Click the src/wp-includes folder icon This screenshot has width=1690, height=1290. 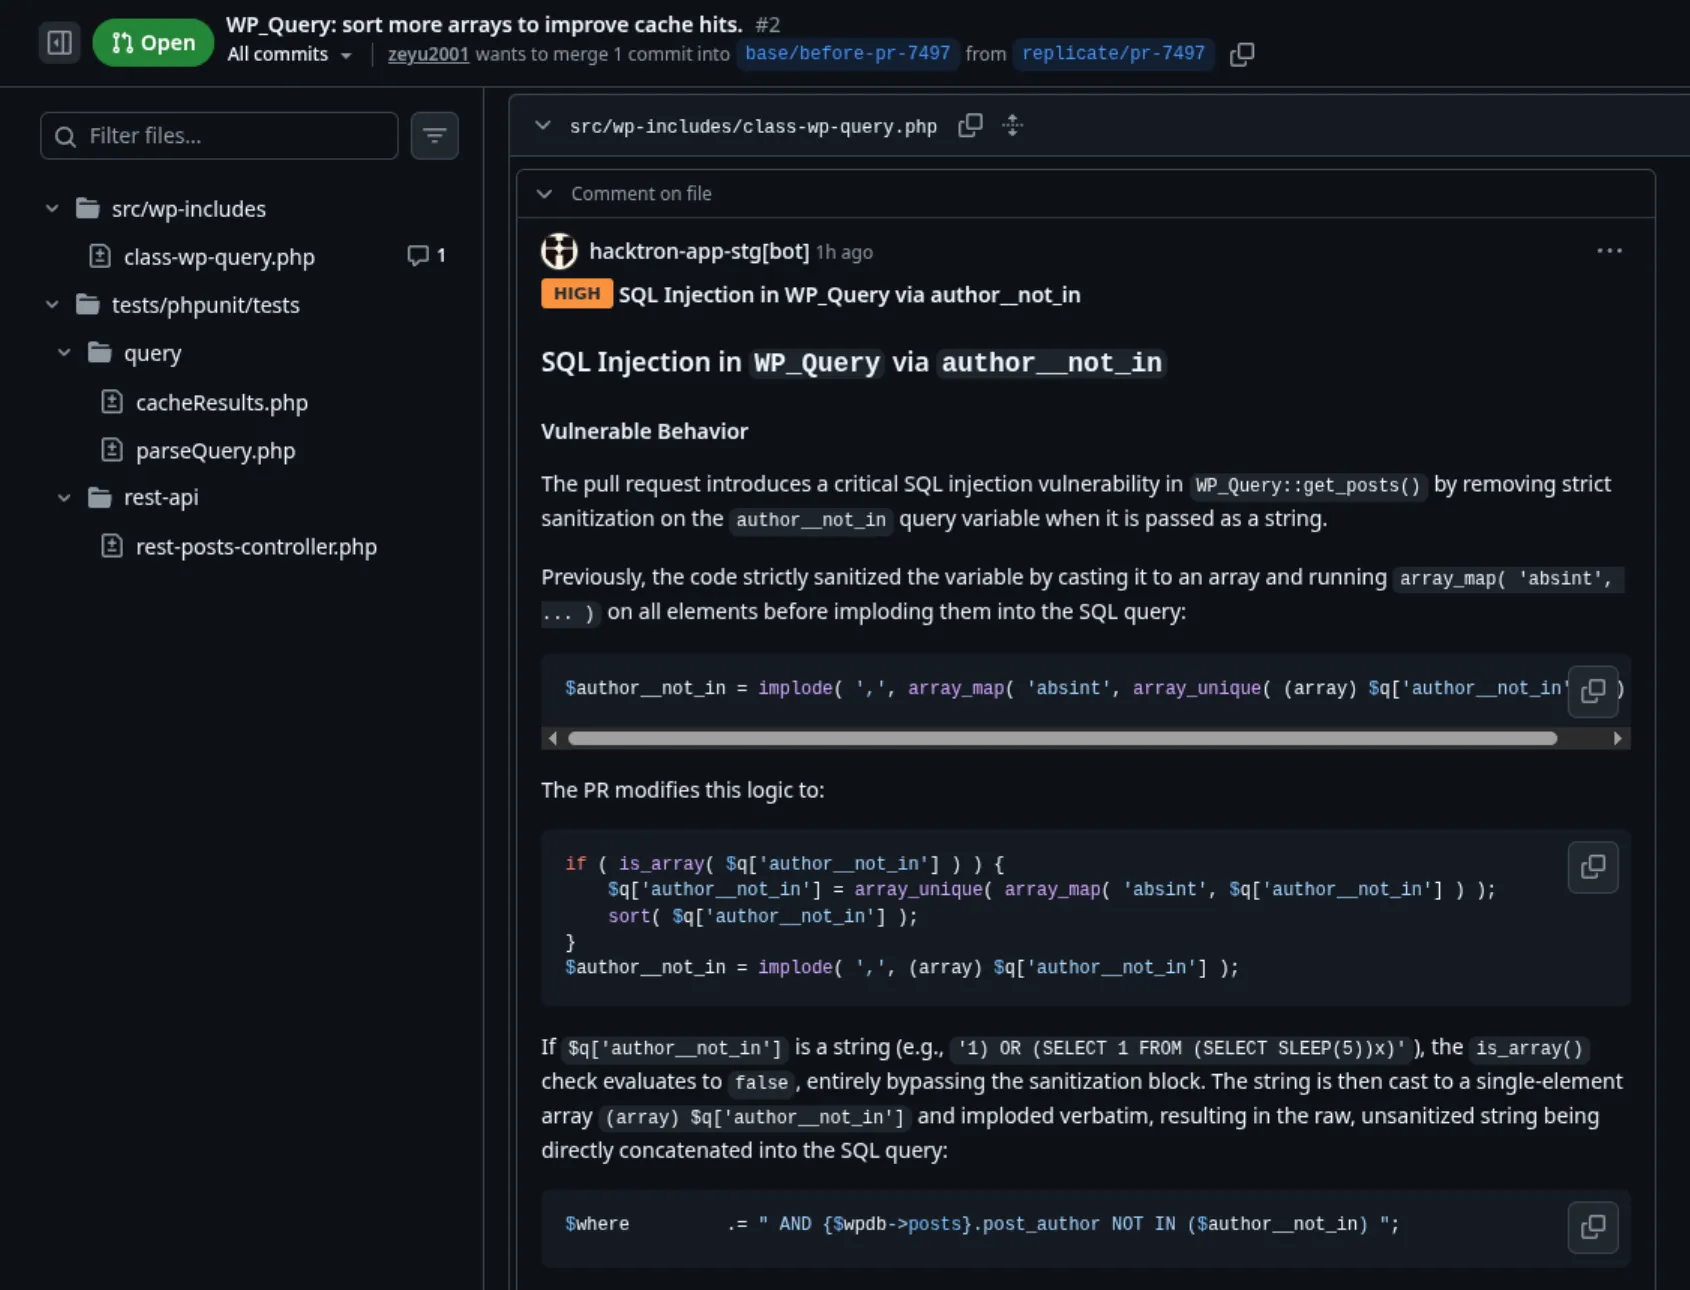88,208
